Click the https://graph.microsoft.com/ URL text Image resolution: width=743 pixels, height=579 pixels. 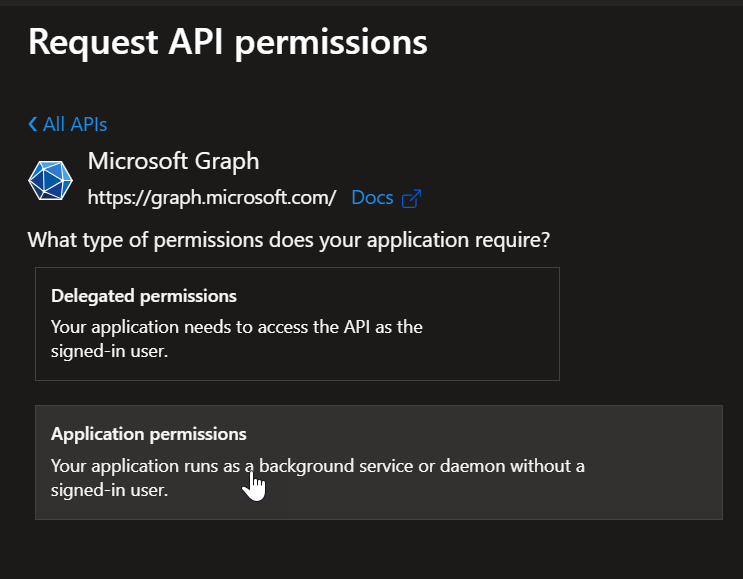[x=212, y=197]
